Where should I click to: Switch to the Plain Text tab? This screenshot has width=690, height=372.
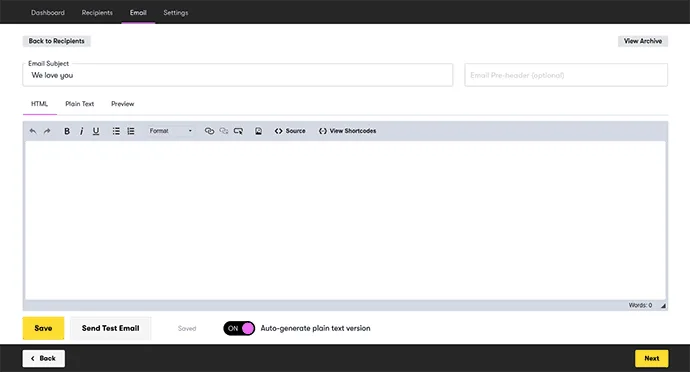[80, 104]
